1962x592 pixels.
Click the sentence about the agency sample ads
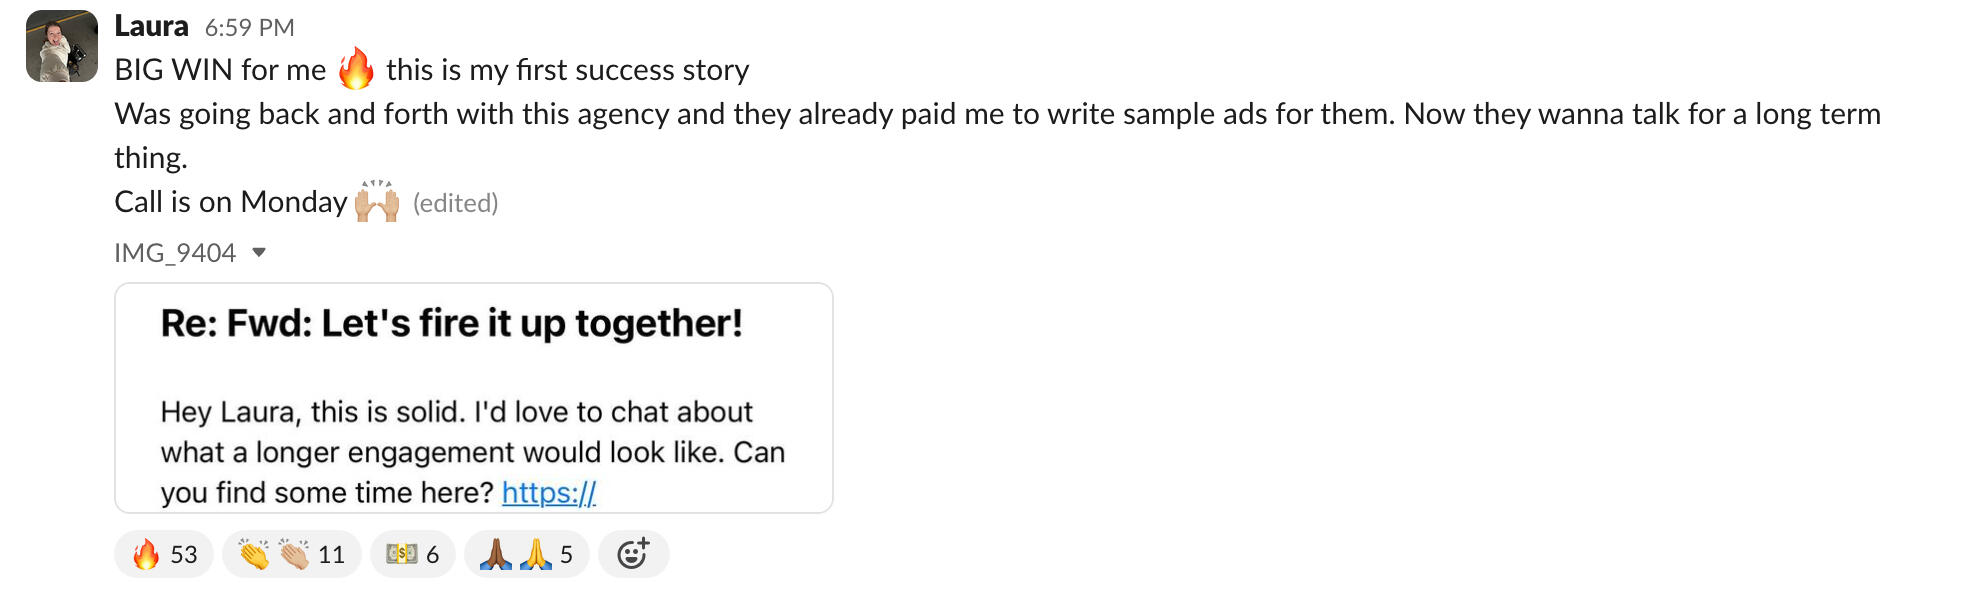[x=997, y=114]
